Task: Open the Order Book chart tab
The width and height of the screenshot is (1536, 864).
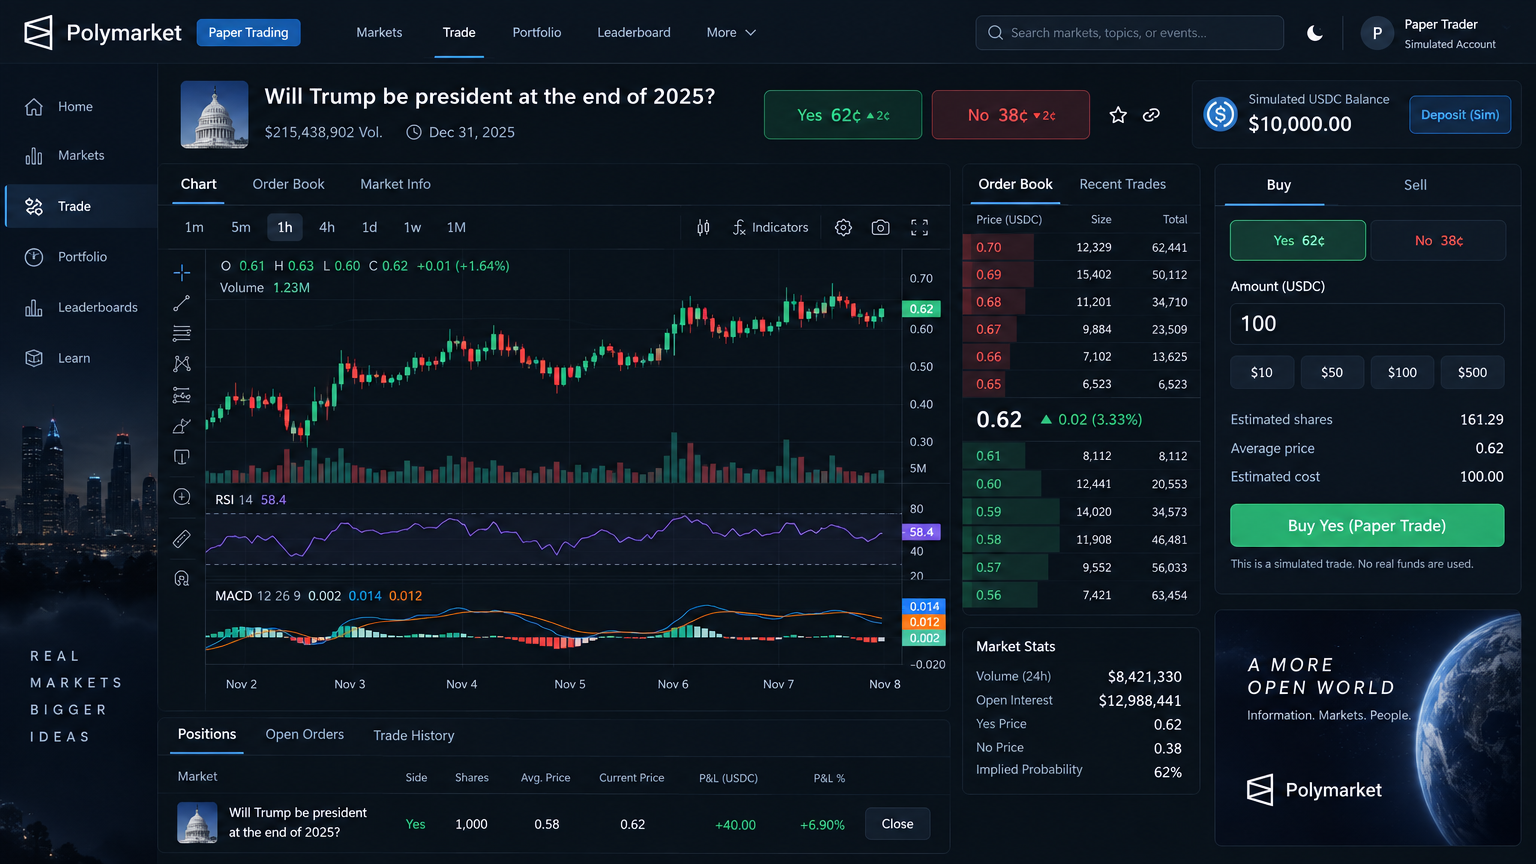Action: [x=288, y=184]
